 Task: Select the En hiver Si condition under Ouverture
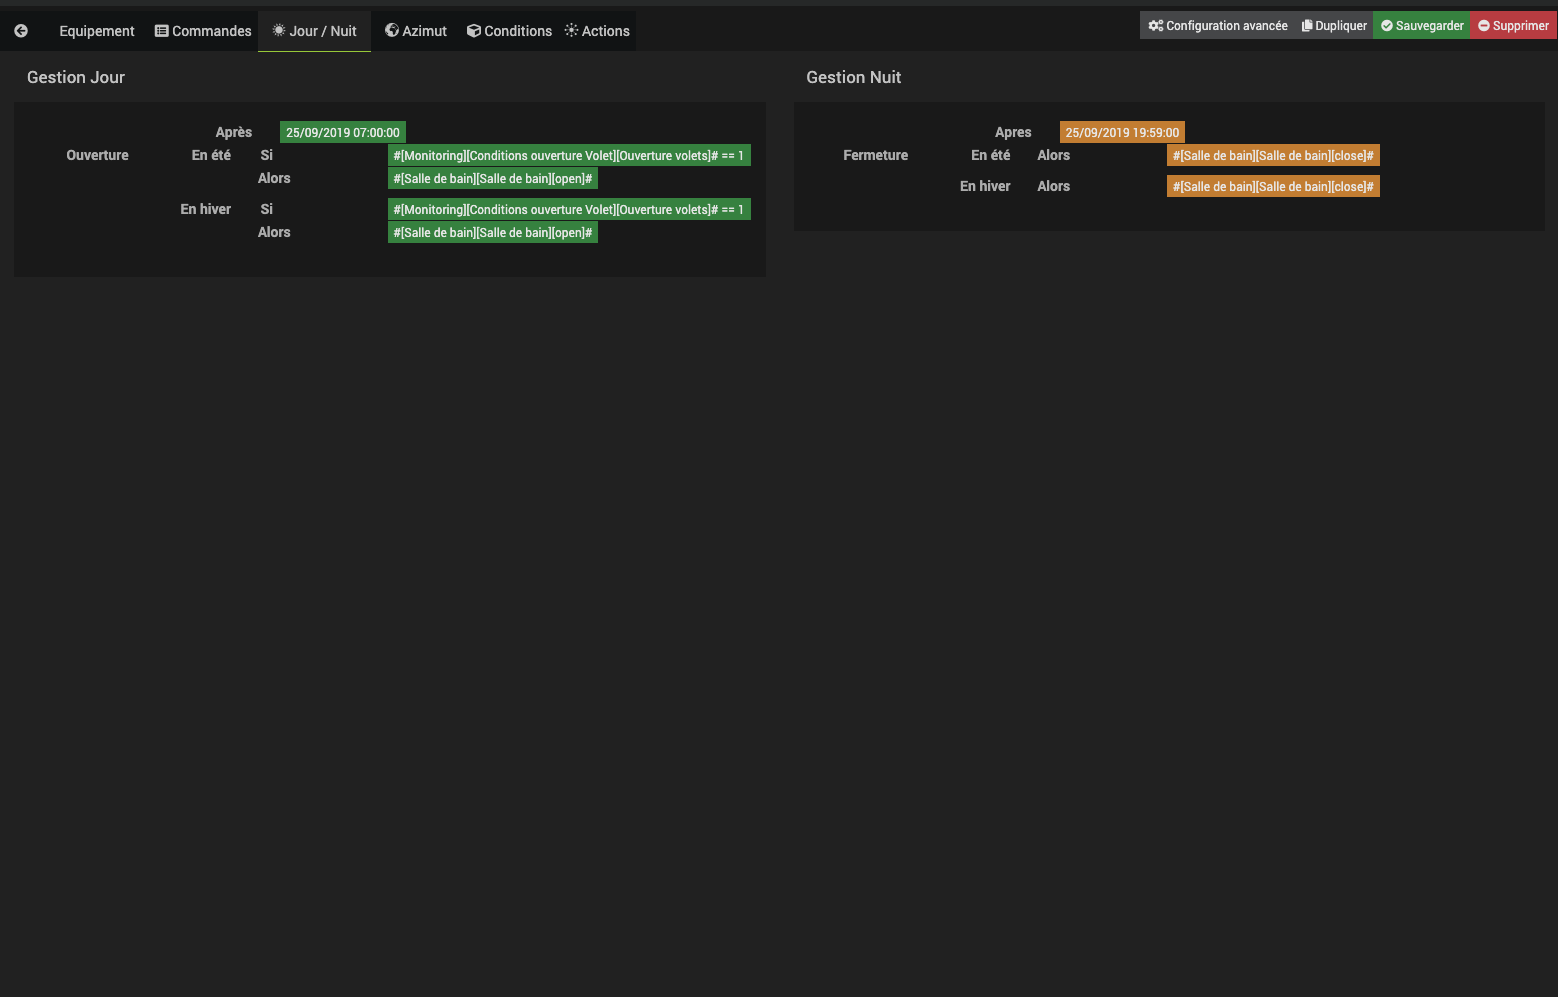coord(569,209)
